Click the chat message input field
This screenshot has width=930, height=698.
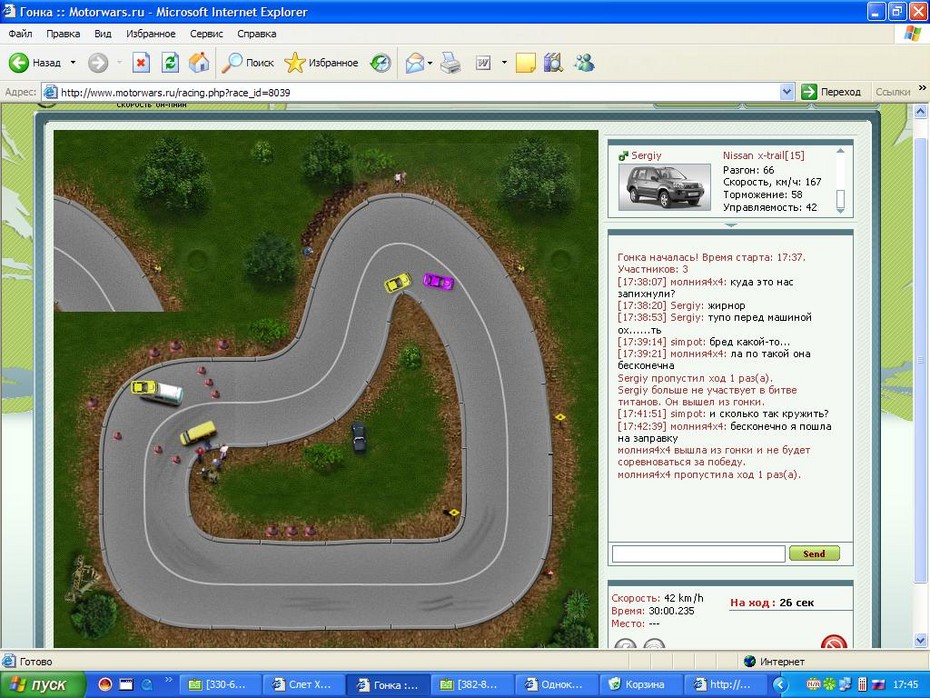(x=699, y=554)
